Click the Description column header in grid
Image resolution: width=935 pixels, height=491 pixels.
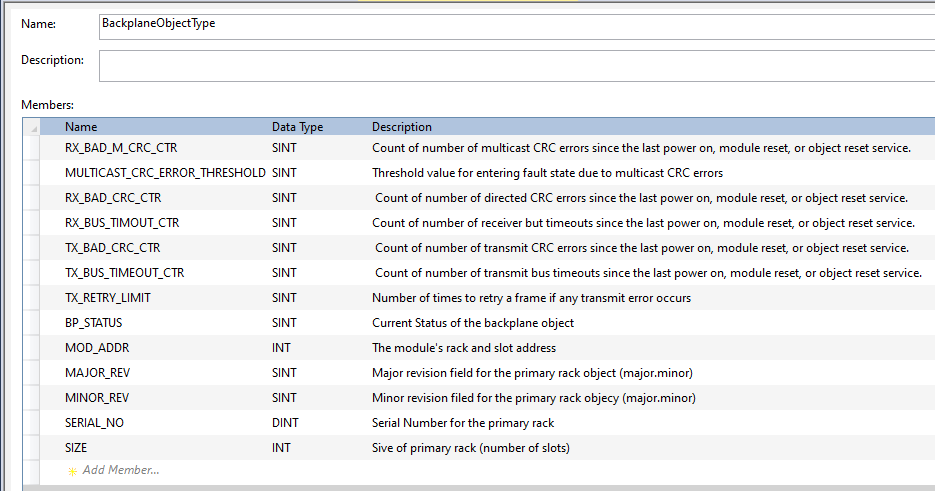point(402,127)
